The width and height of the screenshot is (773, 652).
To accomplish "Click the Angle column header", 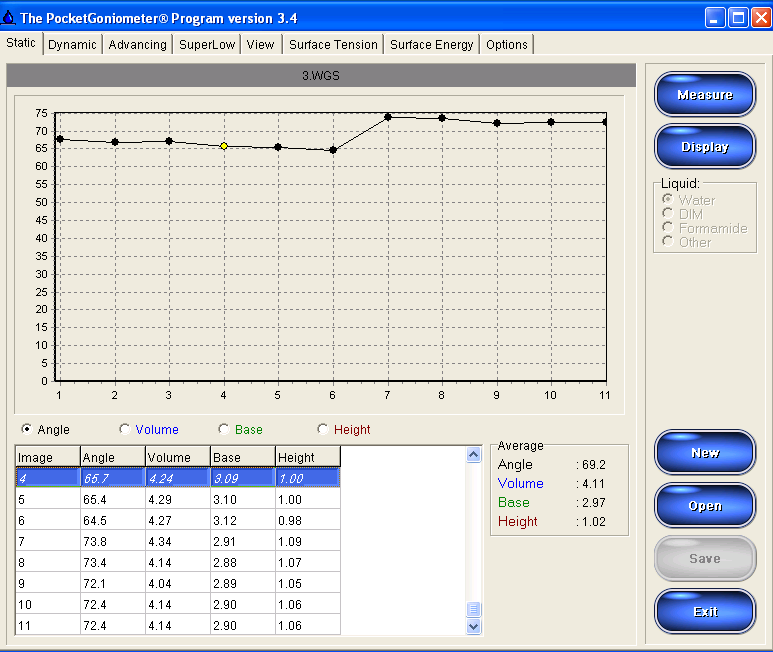I will coord(113,457).
